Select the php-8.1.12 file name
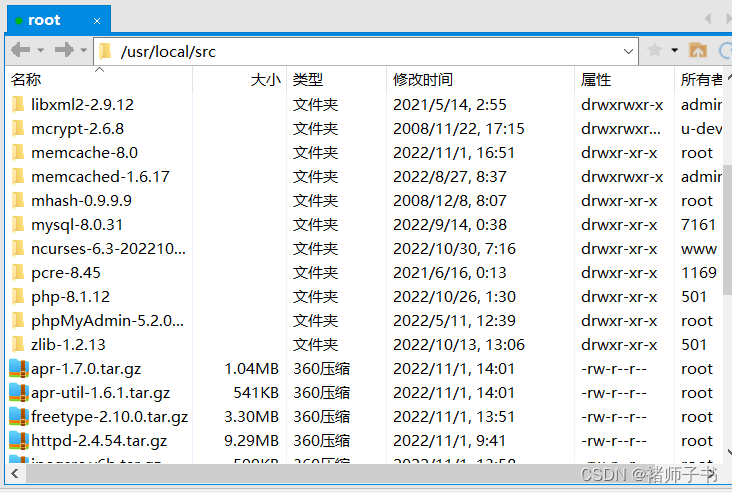 (70, 296)
